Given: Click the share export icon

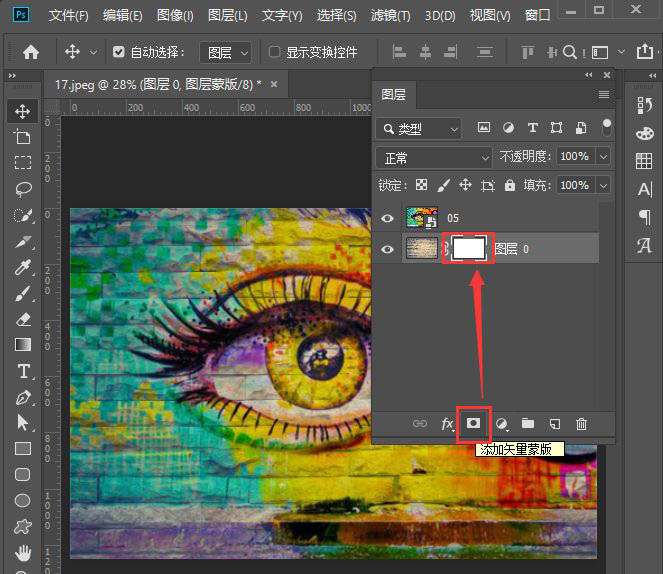Looking at the screenshot, I should coord(645,52).
